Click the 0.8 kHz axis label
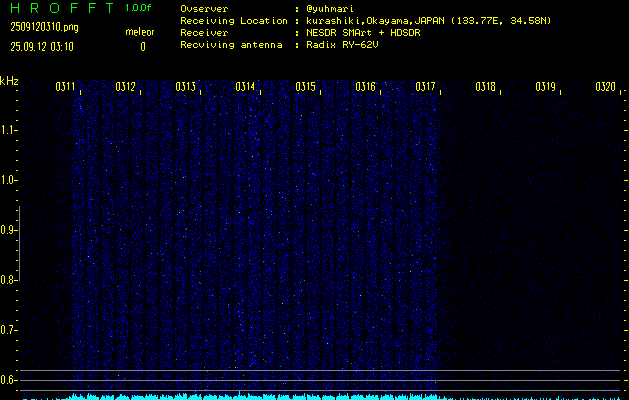Viewport: 629px width, 400px height. tap(8, 280)
